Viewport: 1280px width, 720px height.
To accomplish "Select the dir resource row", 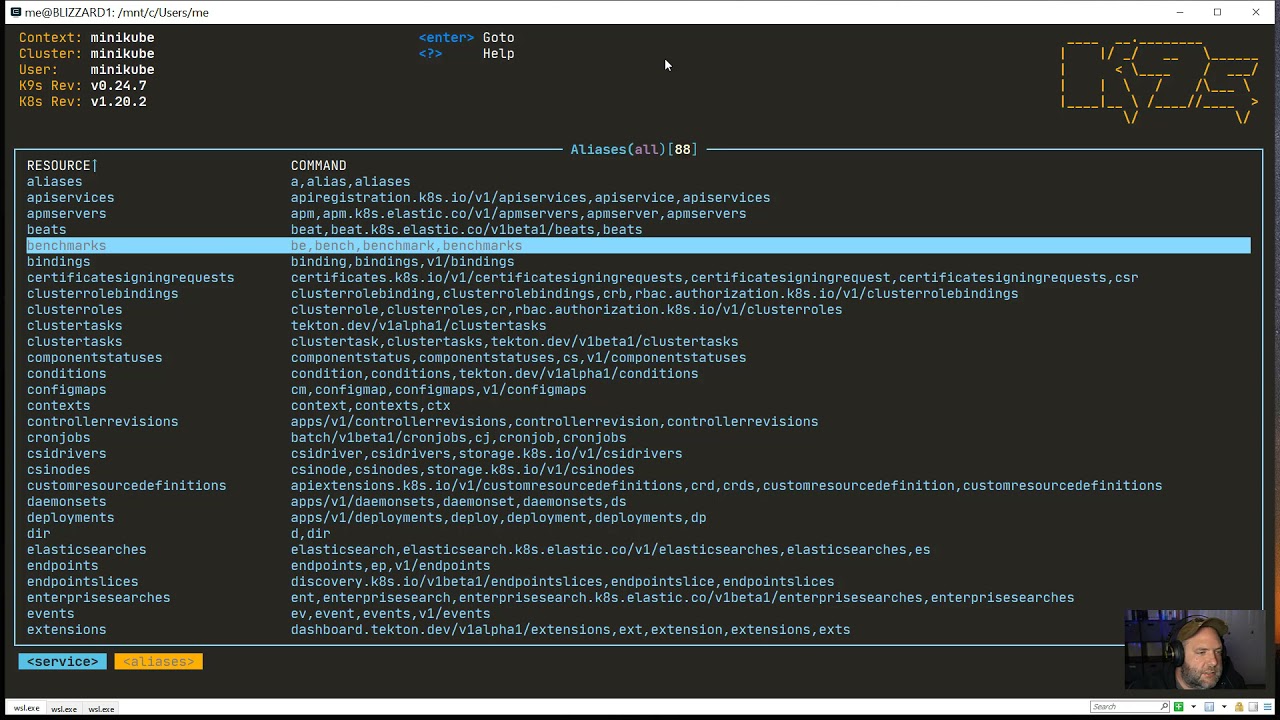I will point(638,533).
